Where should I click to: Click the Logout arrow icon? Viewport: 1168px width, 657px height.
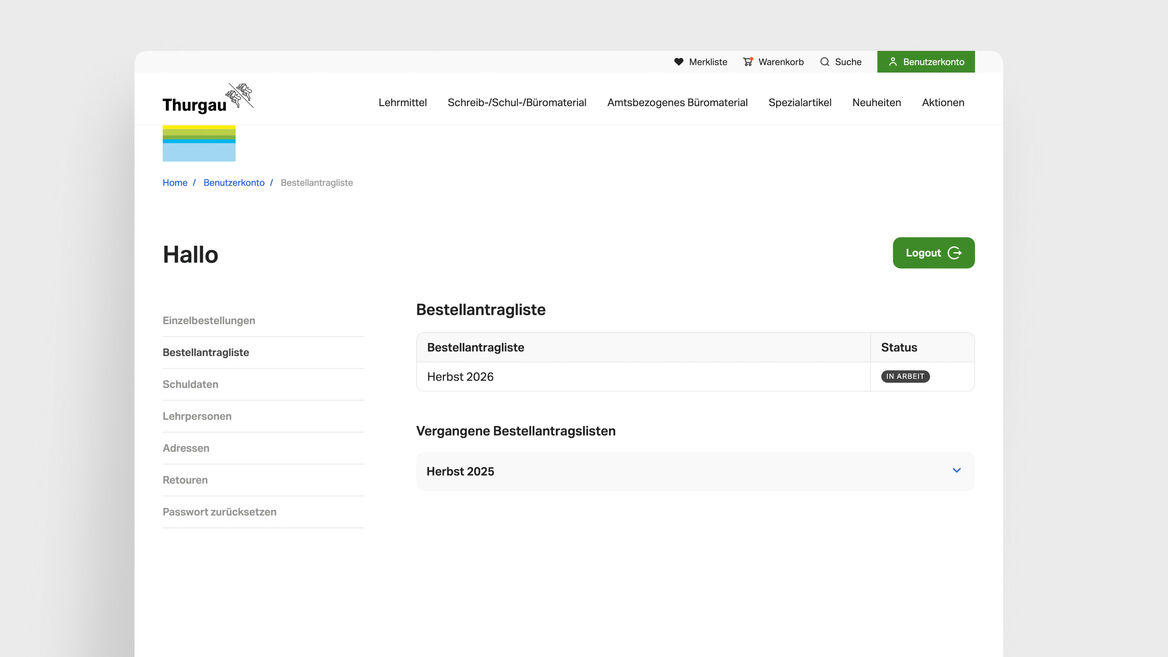[954, 253]
